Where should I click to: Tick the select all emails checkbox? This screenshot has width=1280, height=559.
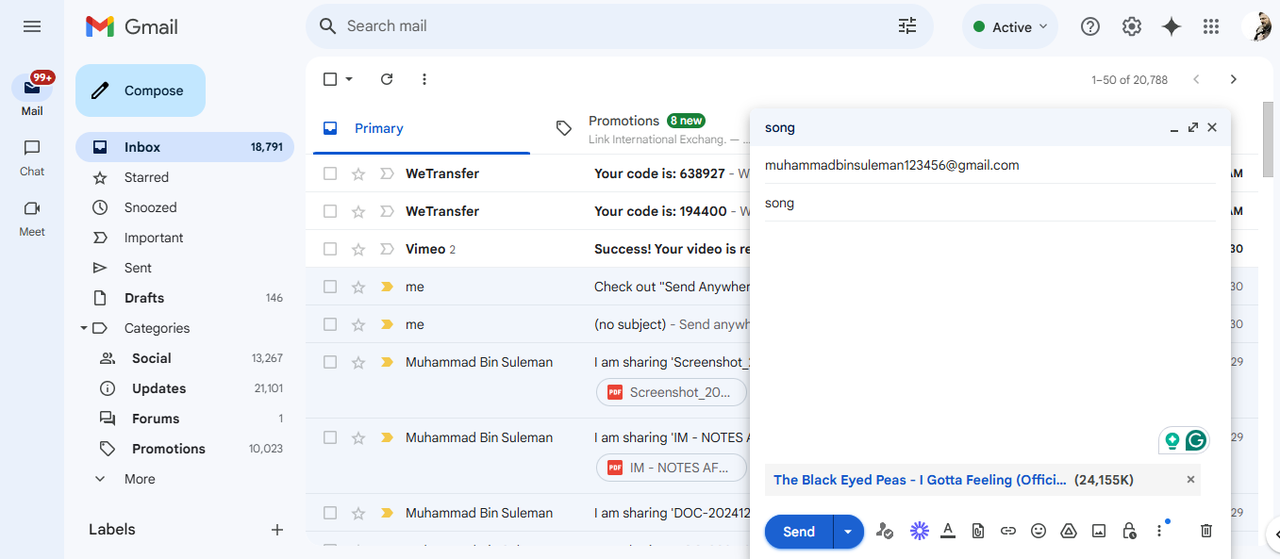coord(330,79)
